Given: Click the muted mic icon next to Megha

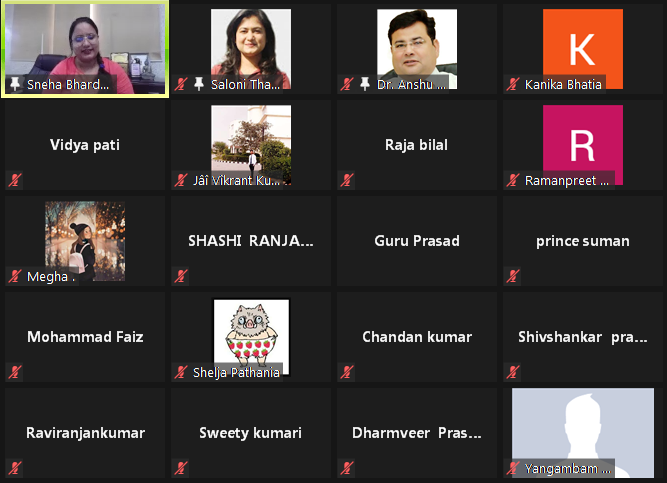Looking at the screenshot, I should (x=15, y=276).
